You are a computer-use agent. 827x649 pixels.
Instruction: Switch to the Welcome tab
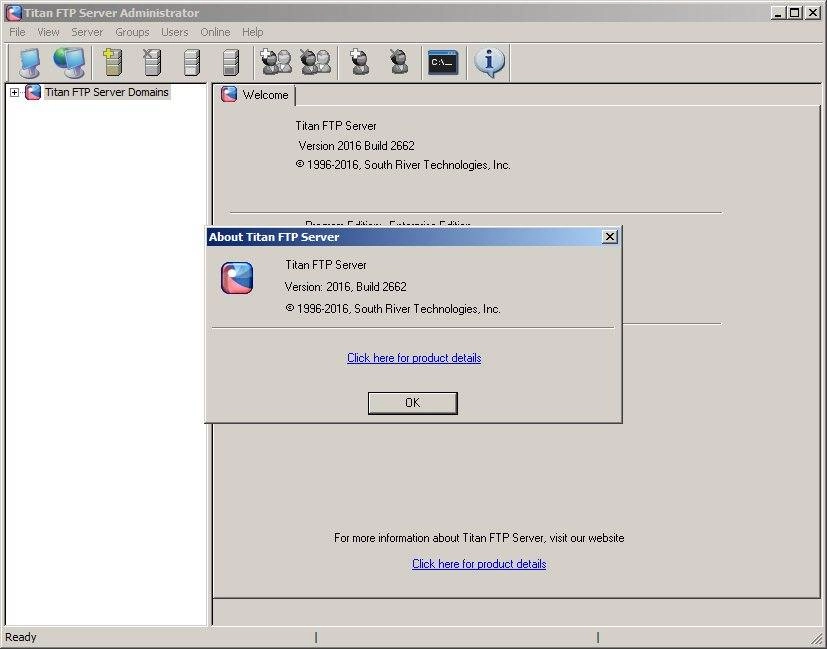[x=255, y=95]
